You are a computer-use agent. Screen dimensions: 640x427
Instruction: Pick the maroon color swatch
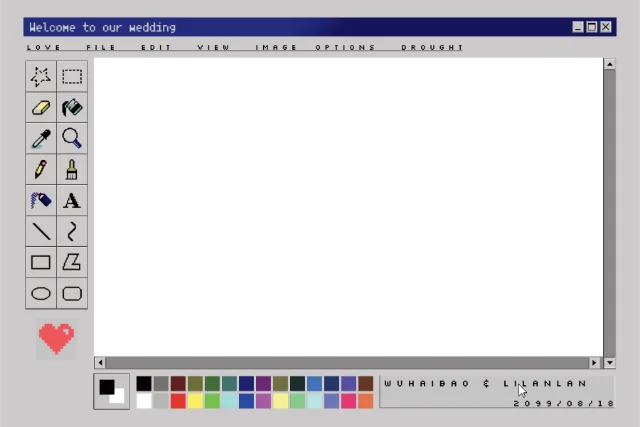(178, 384)
